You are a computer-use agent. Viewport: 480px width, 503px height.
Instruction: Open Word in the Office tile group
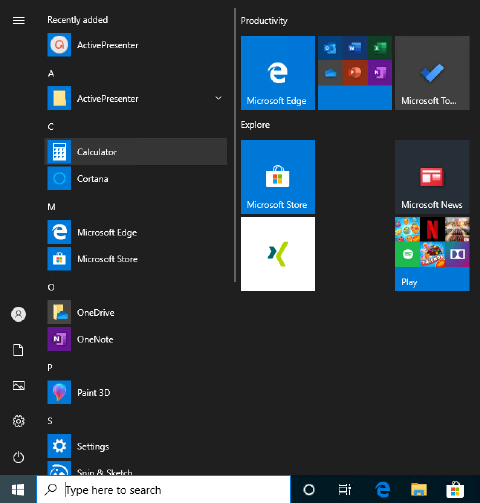coord(355,48)
